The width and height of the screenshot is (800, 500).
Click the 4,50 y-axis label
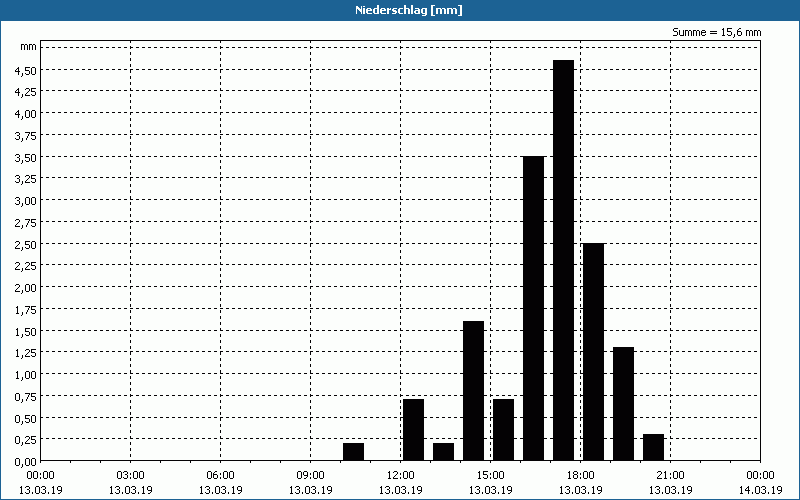tap(26, 70)
